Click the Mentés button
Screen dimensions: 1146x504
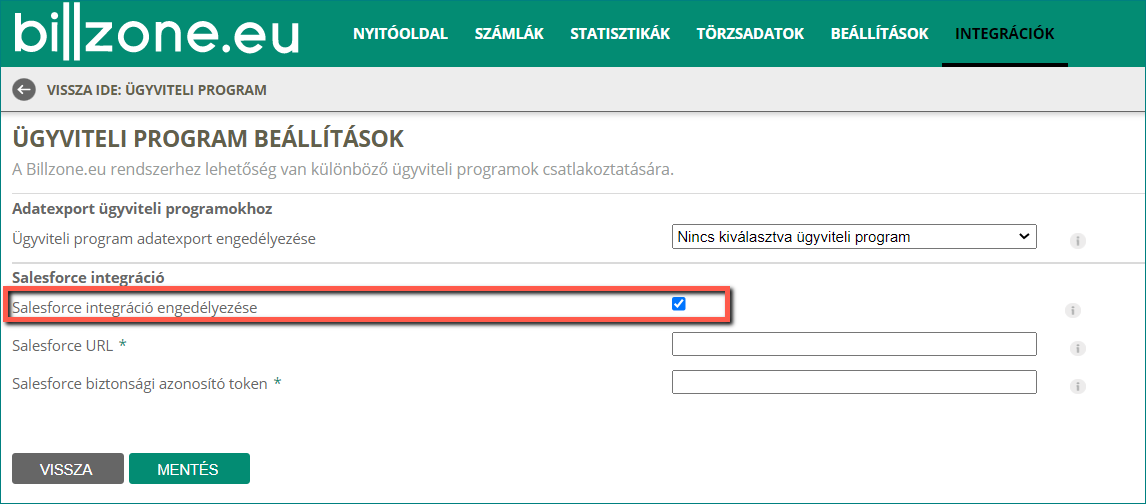point(189,469)
